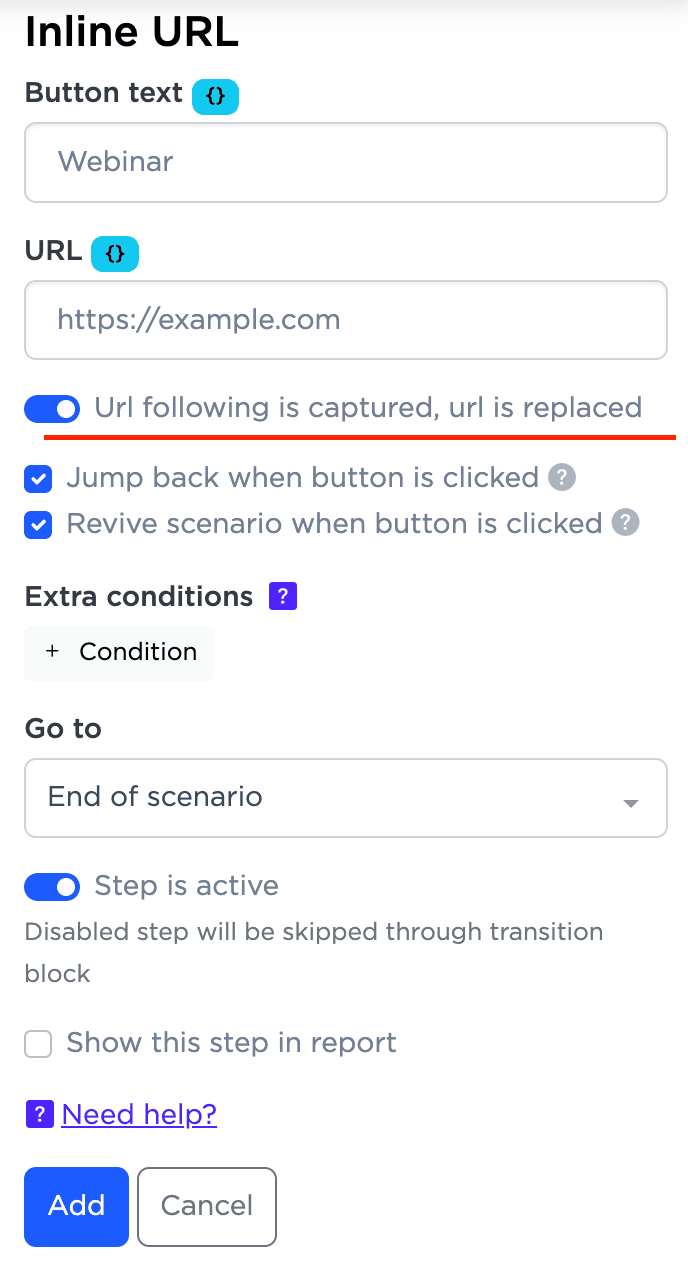Image resolution: width=688 pixels, height=1278 pixels.
Task: Open the Go to dropdown
Action: click(345, 798)
